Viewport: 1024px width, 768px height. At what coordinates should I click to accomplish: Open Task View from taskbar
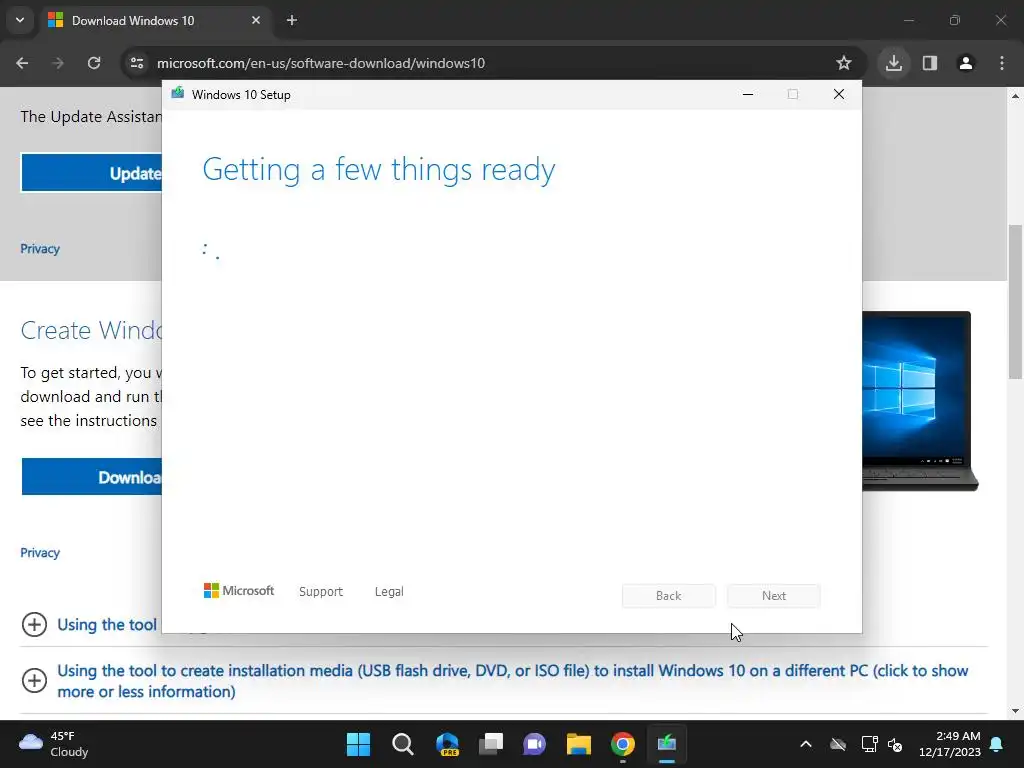(491, 744)
